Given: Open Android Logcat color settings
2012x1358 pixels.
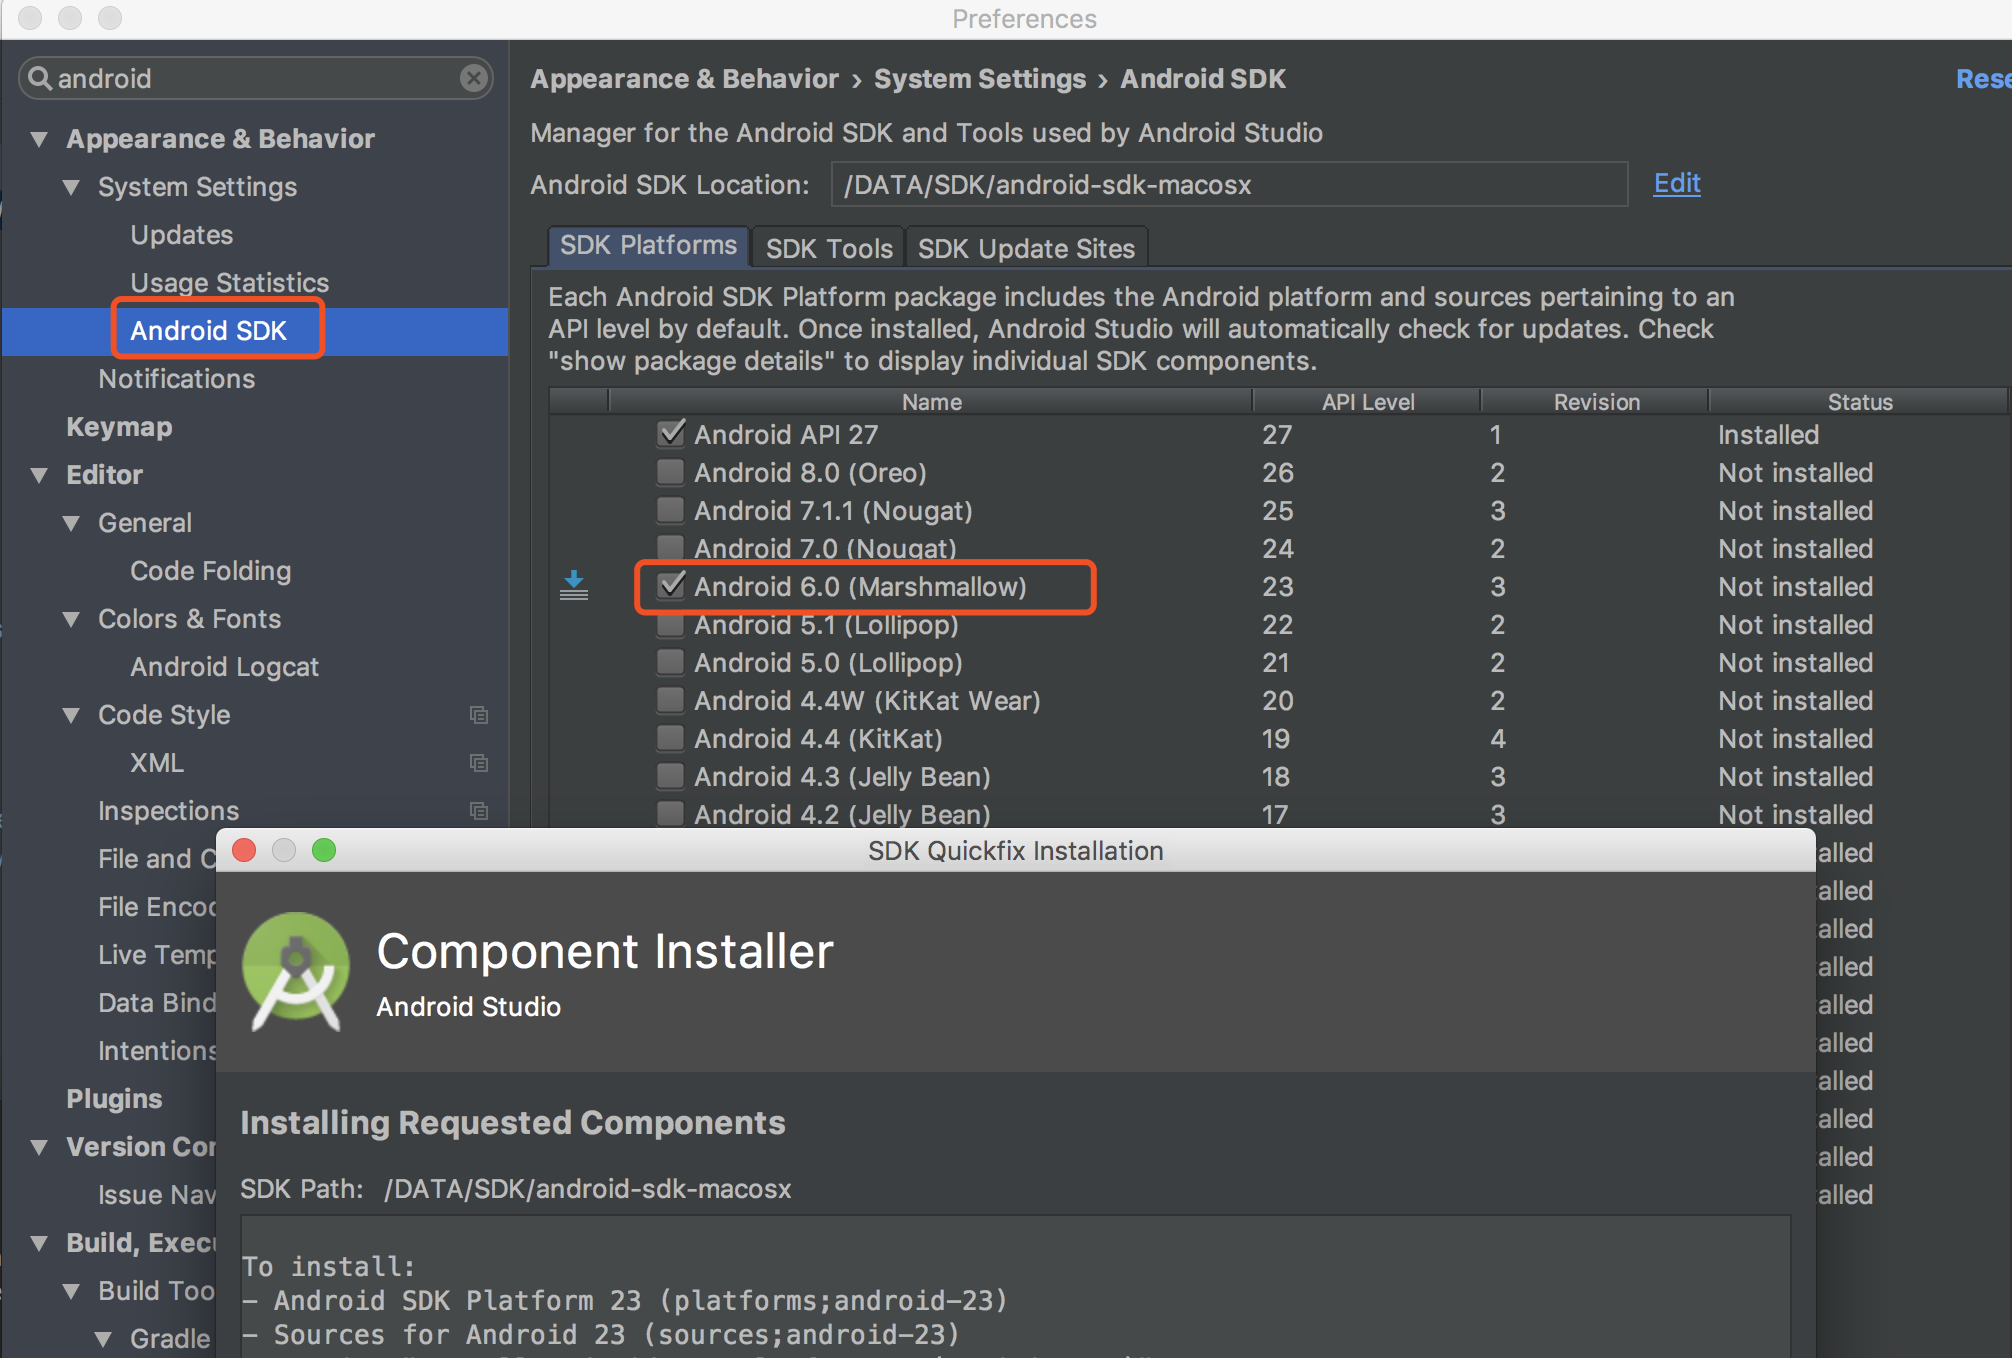Looking at the screenshot, I should [224, 667].
